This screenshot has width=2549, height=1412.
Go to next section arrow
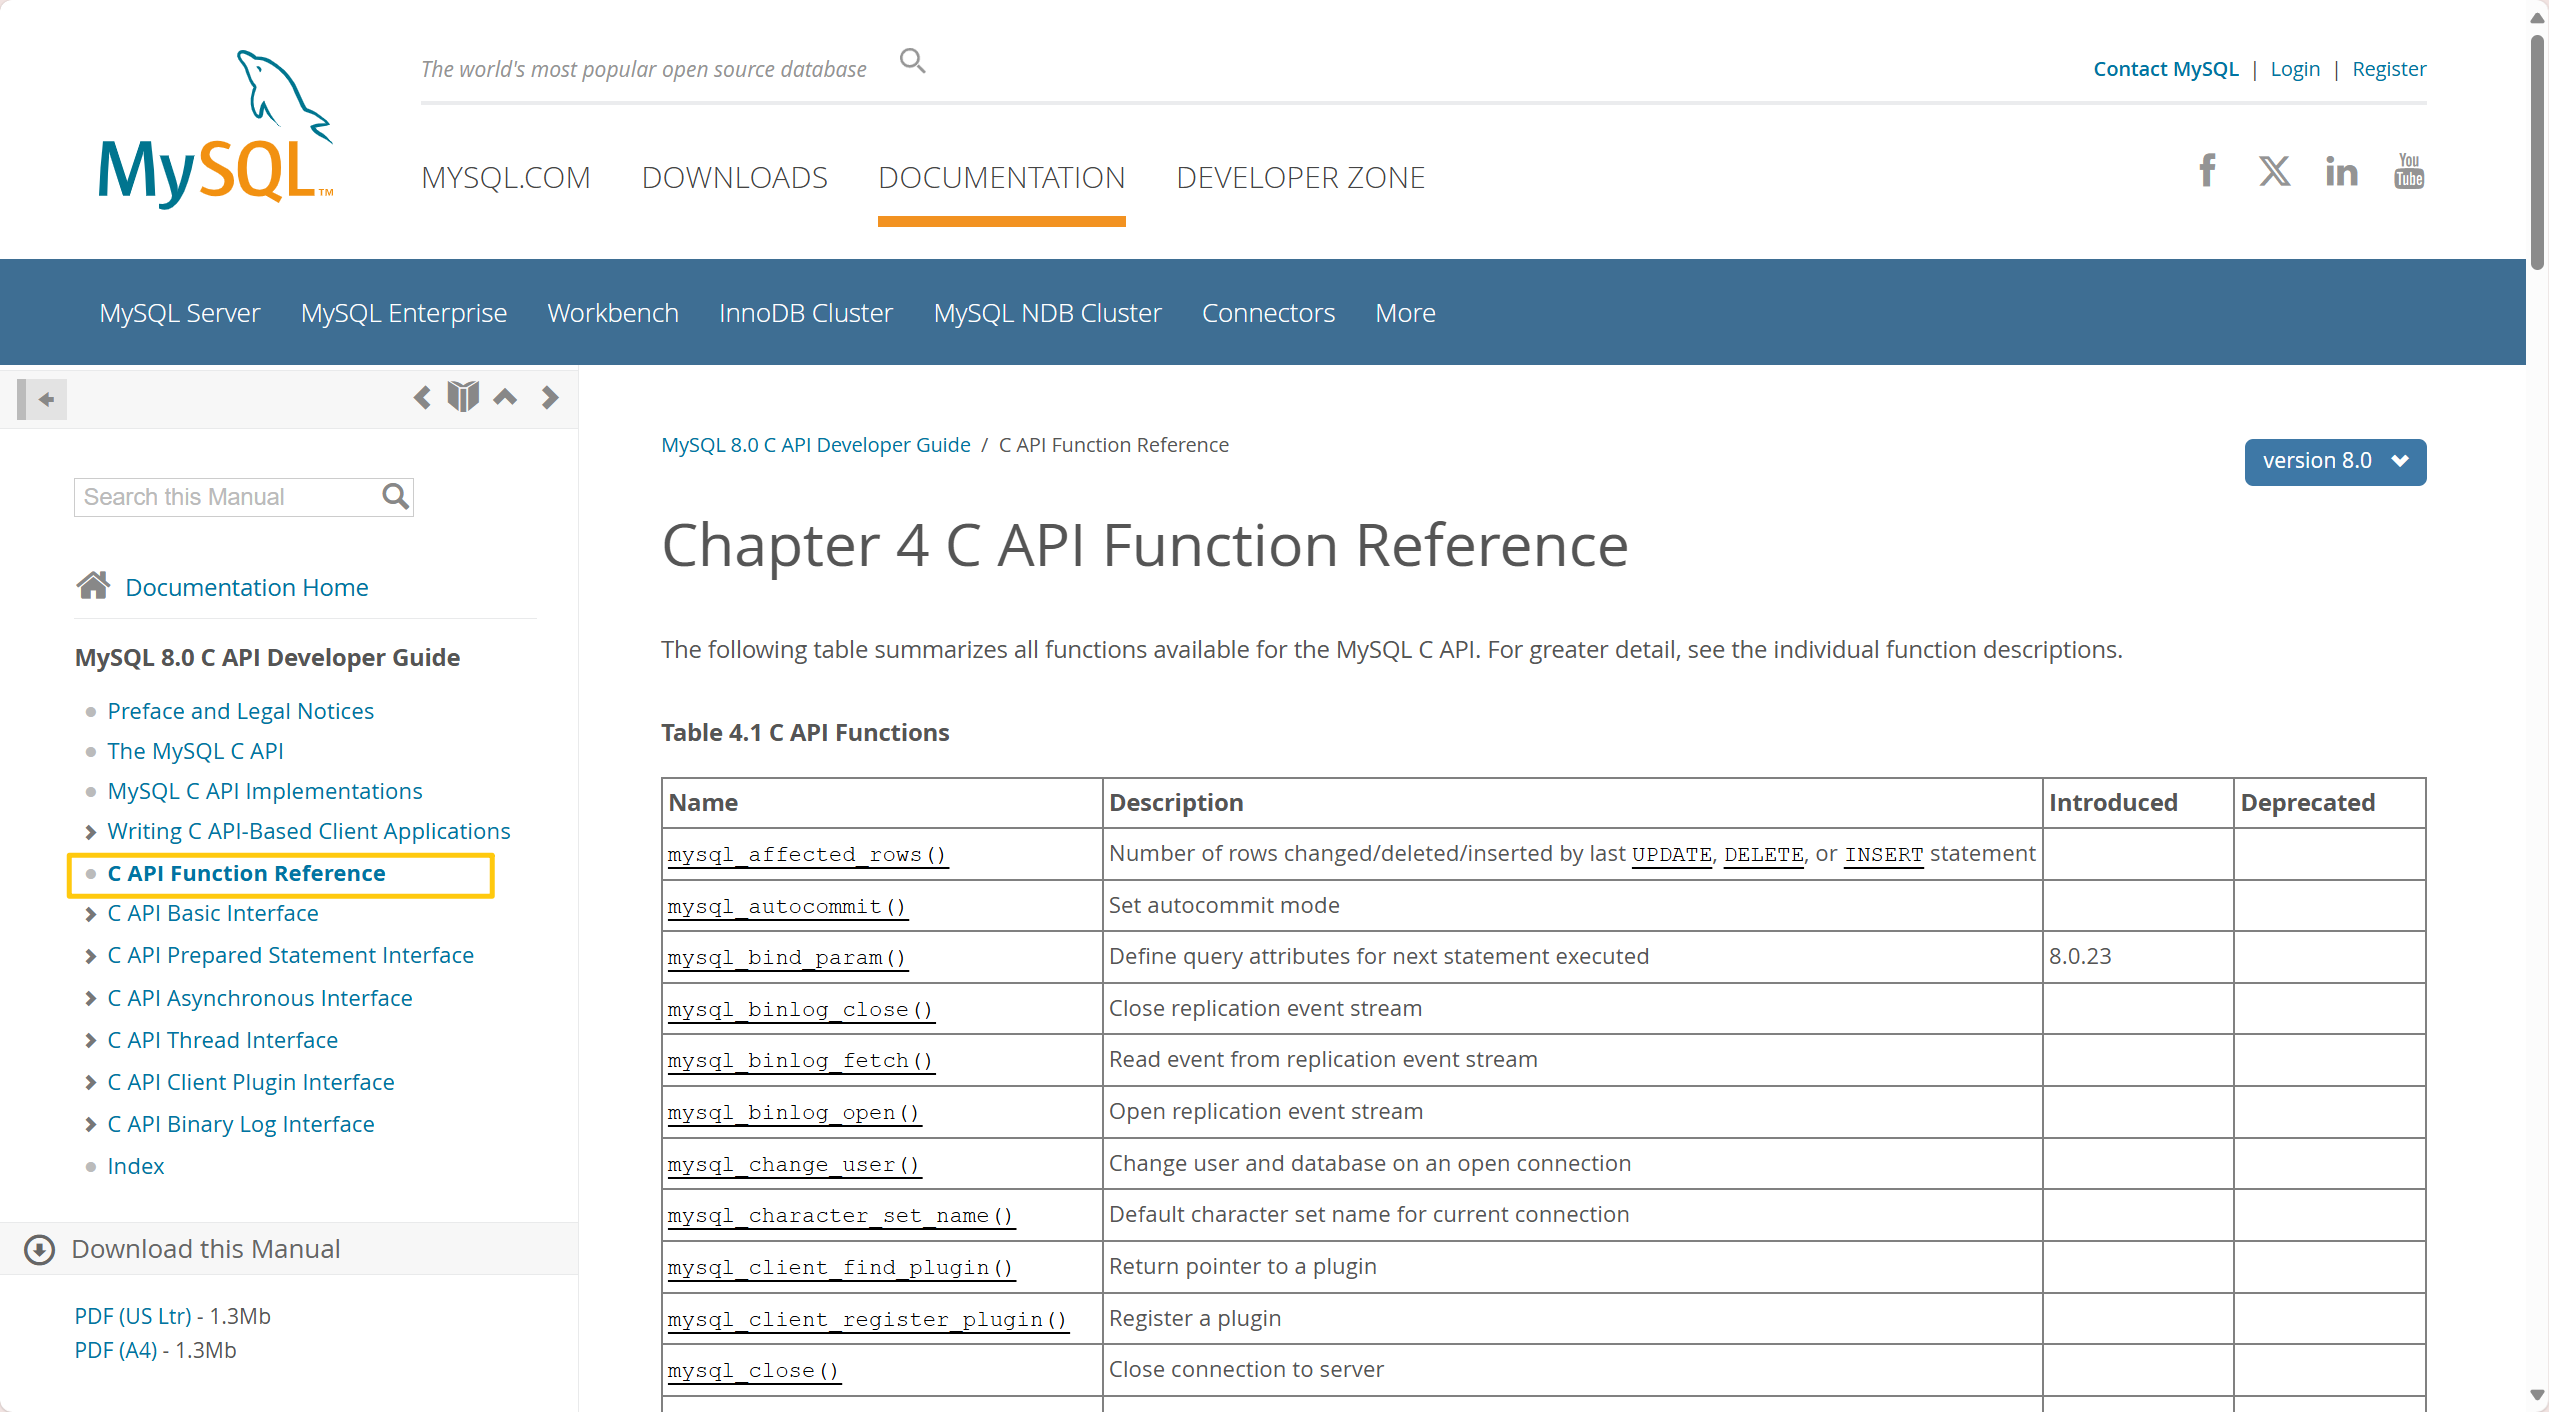point(549,398)
